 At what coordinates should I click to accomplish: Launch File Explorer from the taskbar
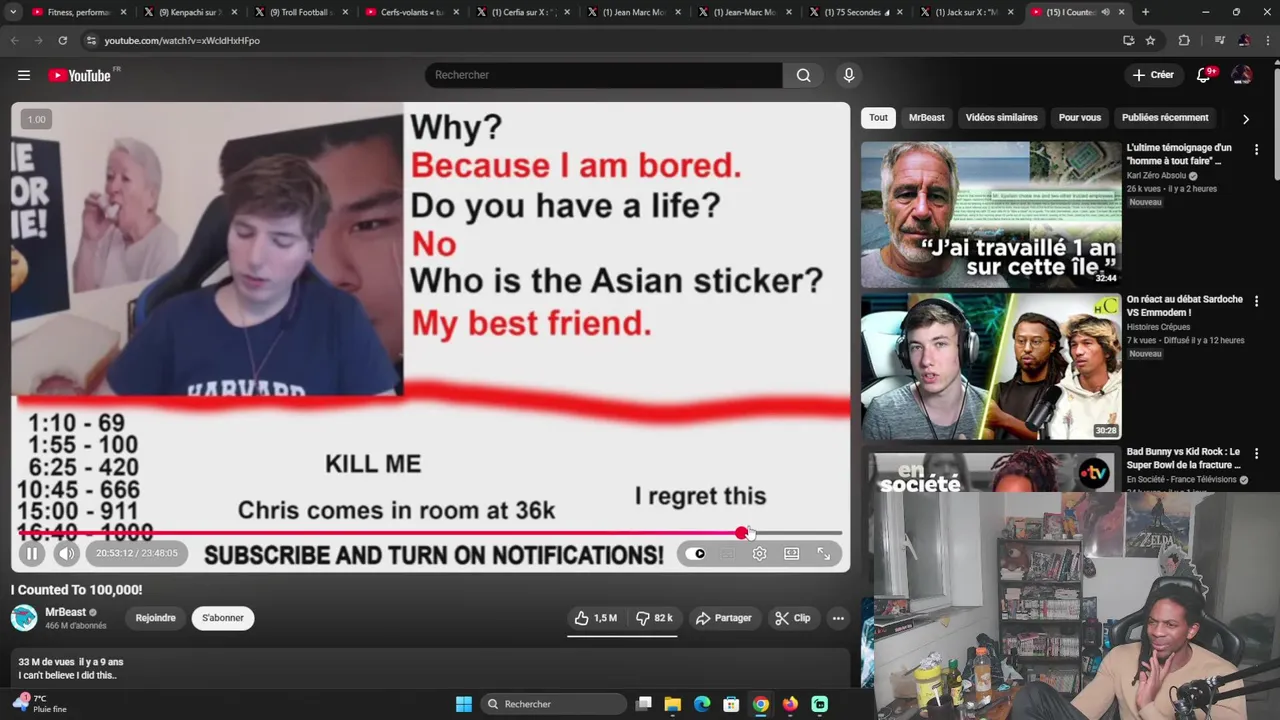pos(672,704)
